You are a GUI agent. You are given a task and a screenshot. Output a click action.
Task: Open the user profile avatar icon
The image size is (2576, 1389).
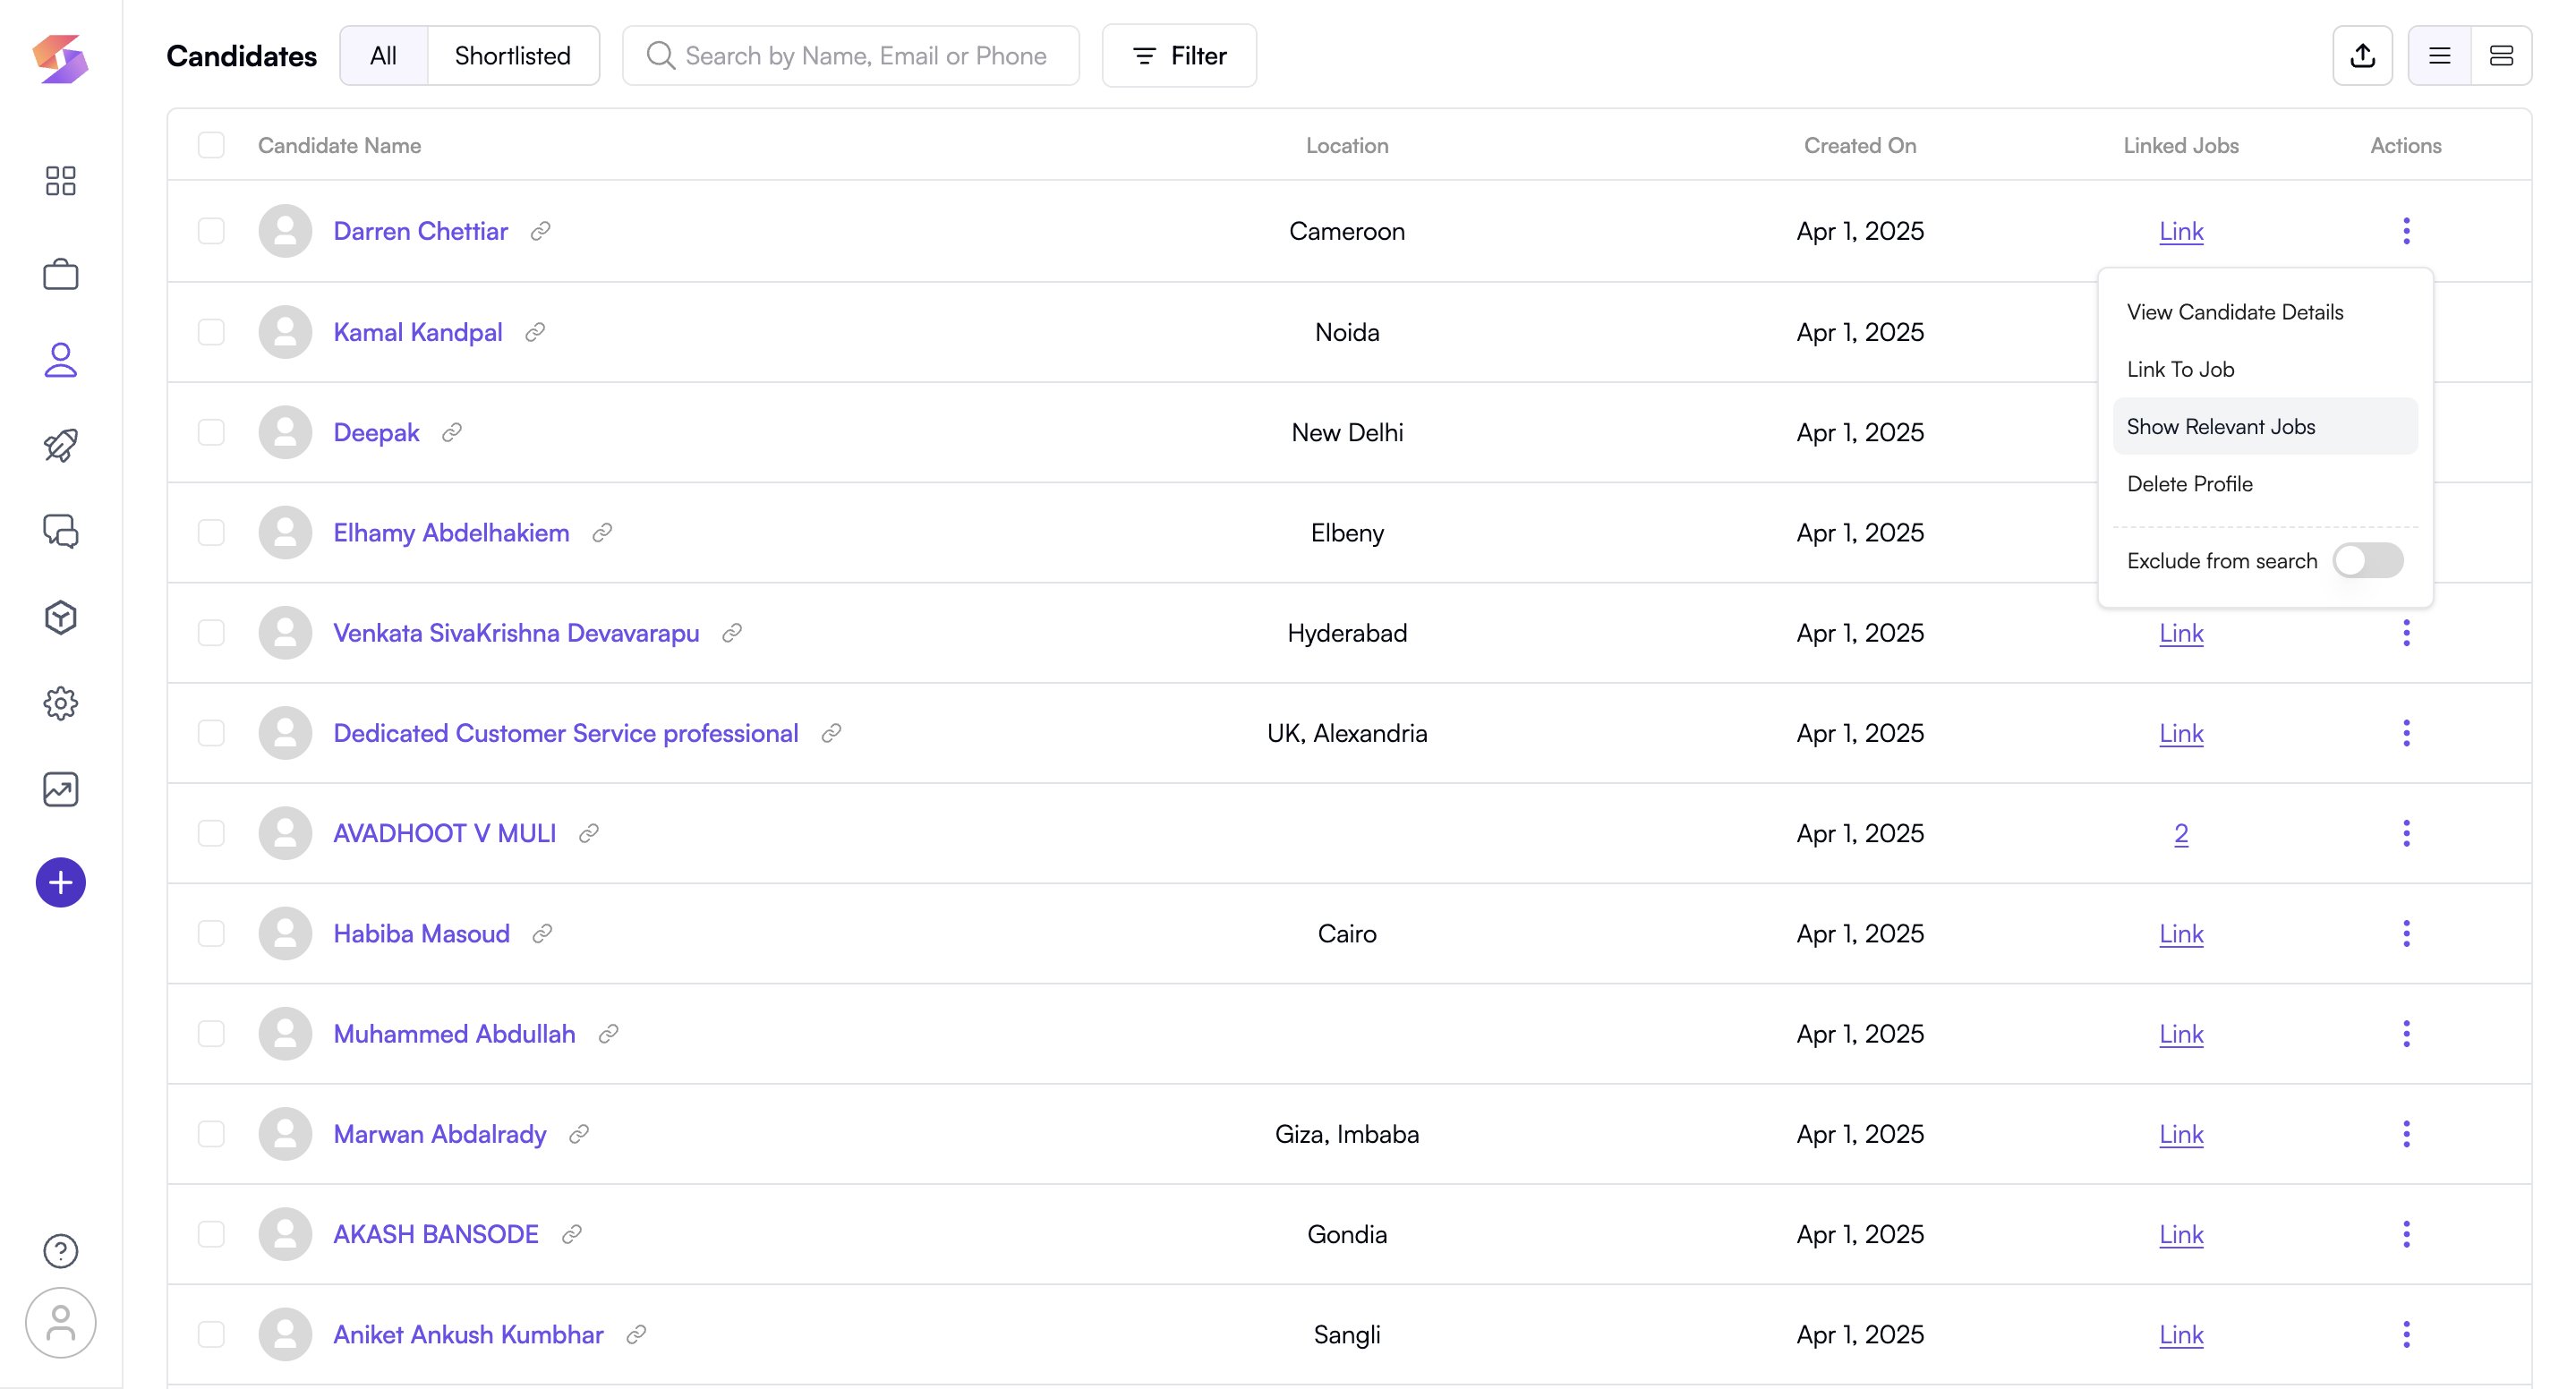click(x=60, y=1322)
